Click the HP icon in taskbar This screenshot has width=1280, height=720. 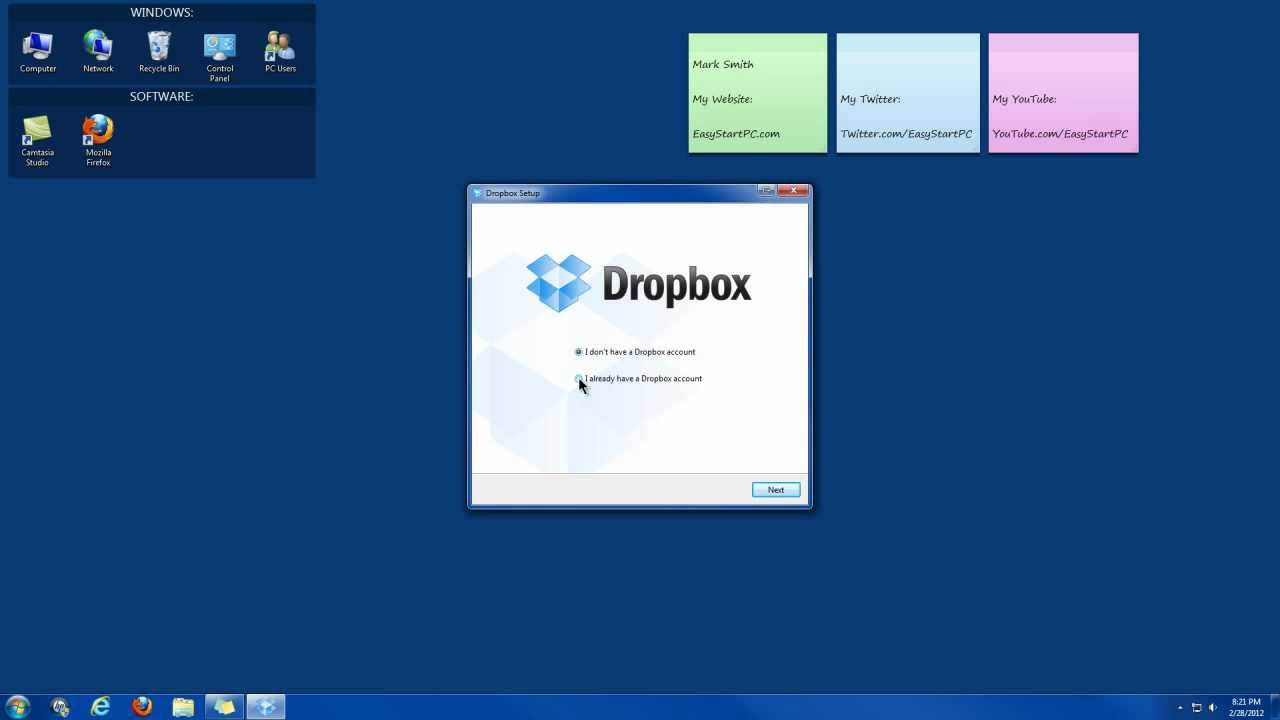click(60, 707)
